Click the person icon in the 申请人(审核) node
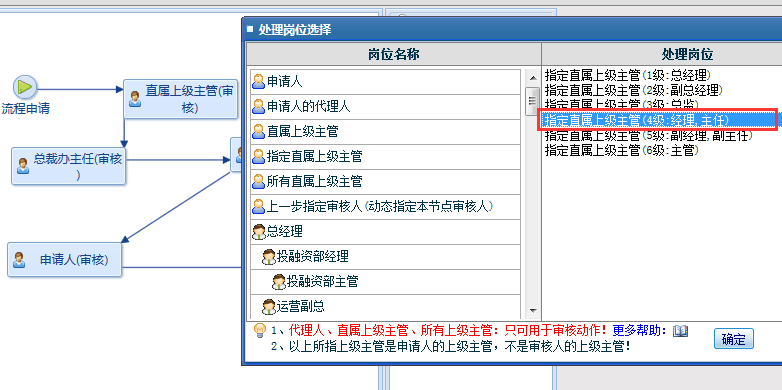 click(19, 260)
